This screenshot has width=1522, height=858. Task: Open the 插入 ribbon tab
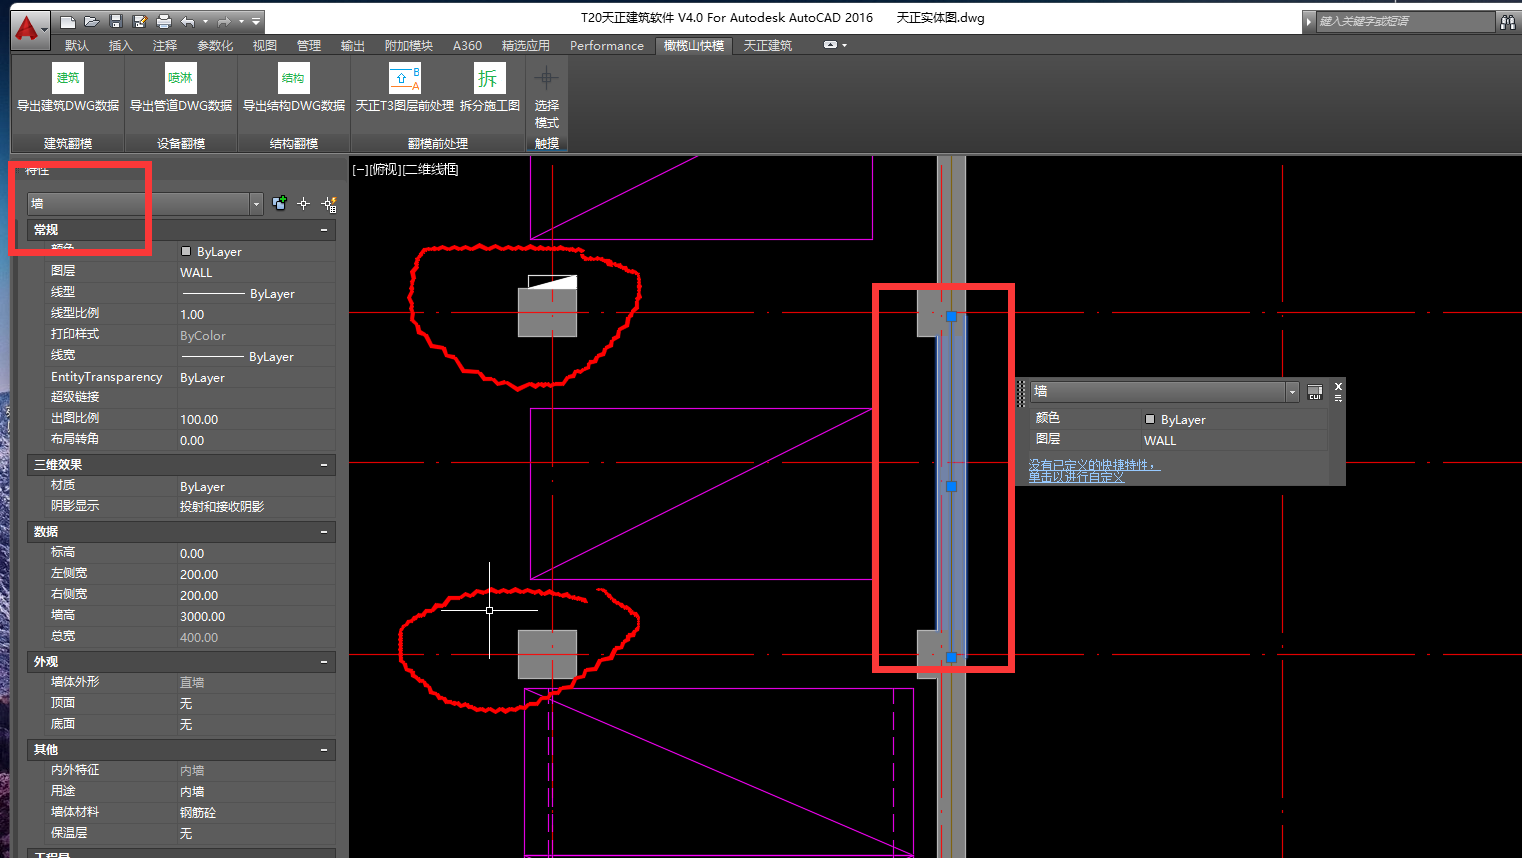pyautogui.click(x=120, y=46)
